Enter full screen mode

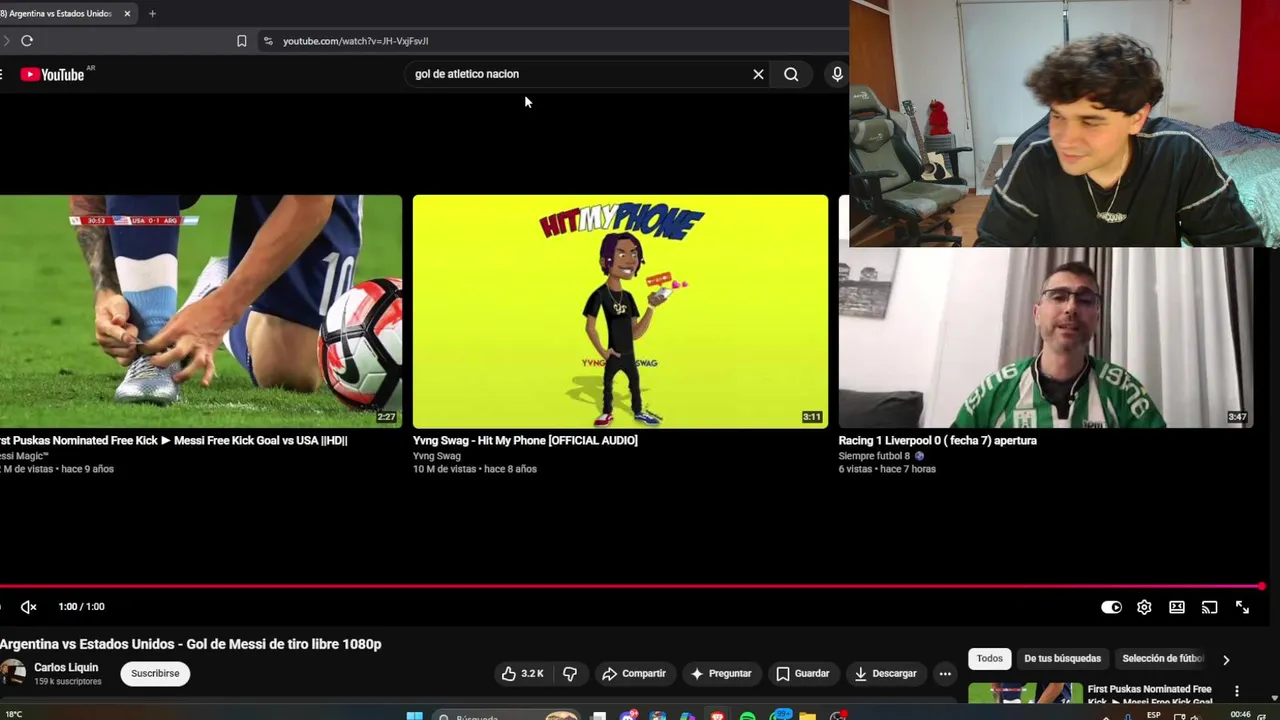click(x=1242, y=607)
